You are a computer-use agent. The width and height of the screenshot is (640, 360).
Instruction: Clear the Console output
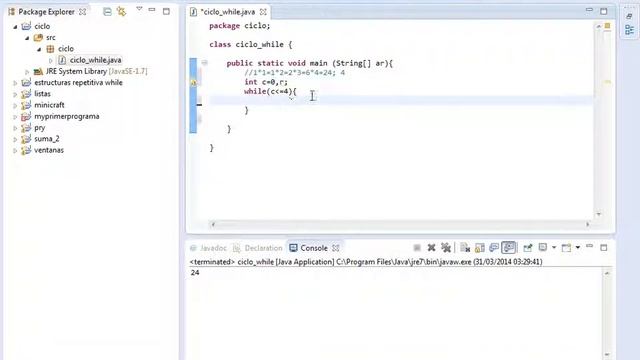coord(465,248)
